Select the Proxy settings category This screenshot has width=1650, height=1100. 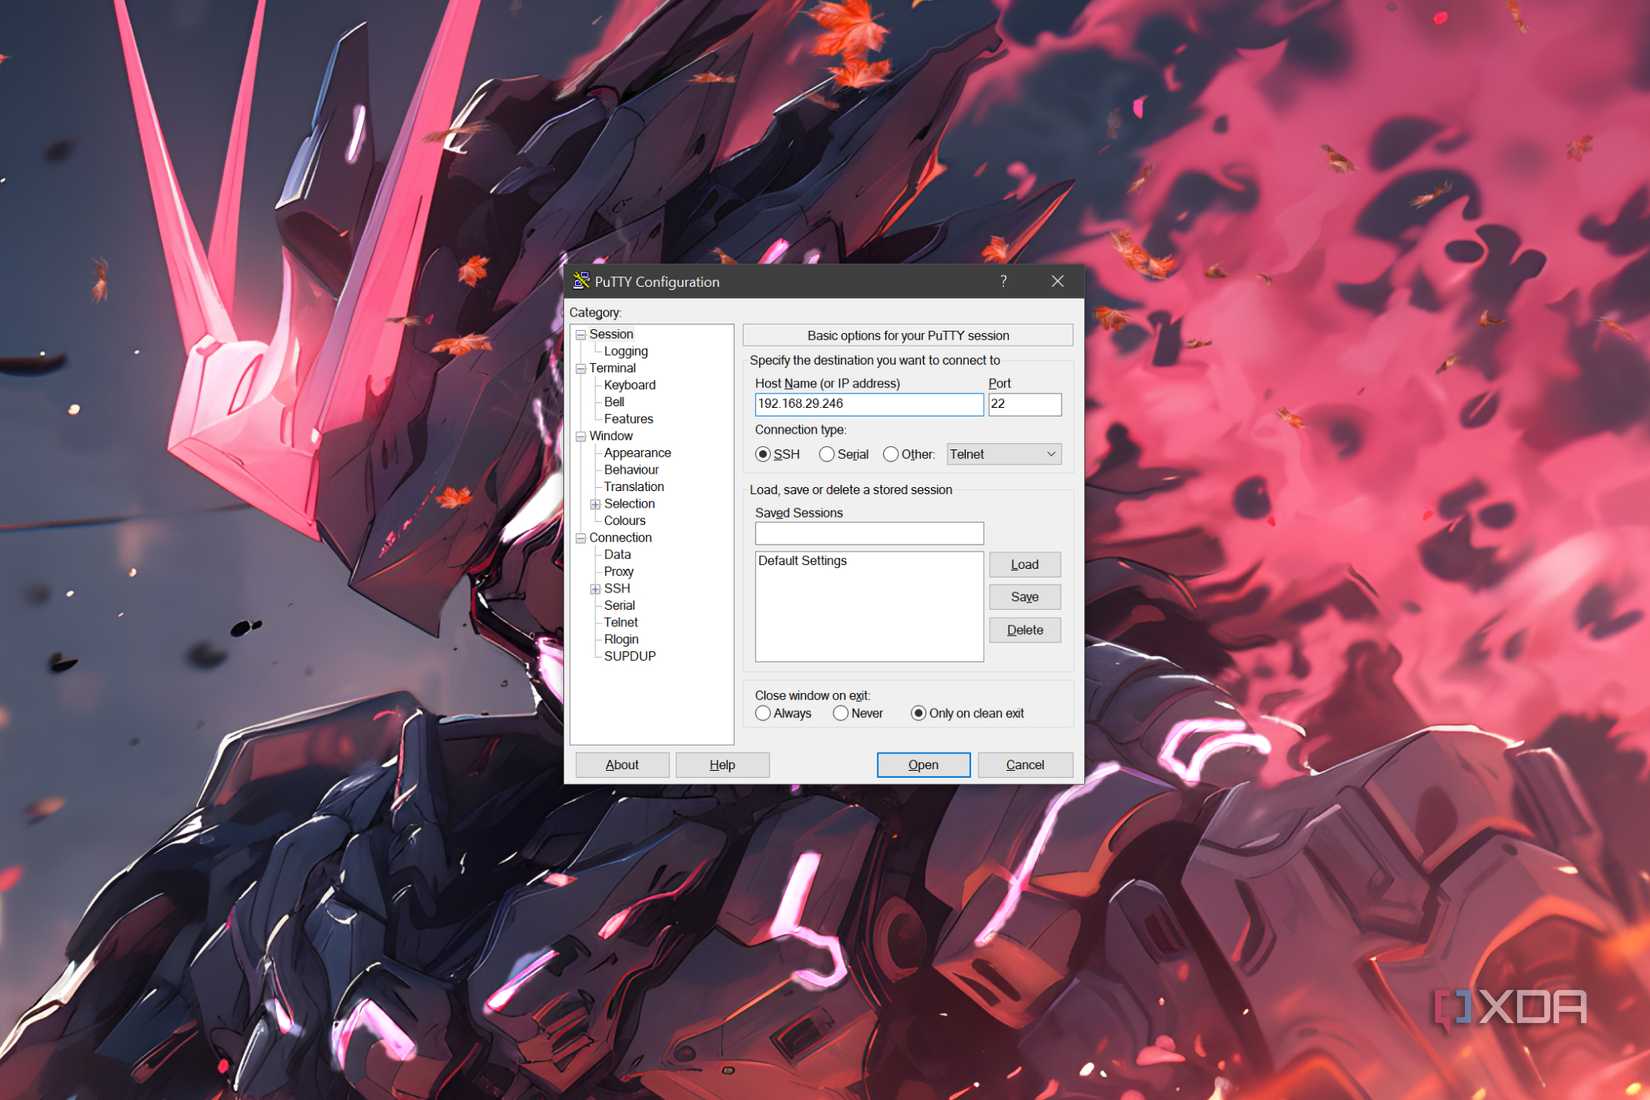pos(619,571)
